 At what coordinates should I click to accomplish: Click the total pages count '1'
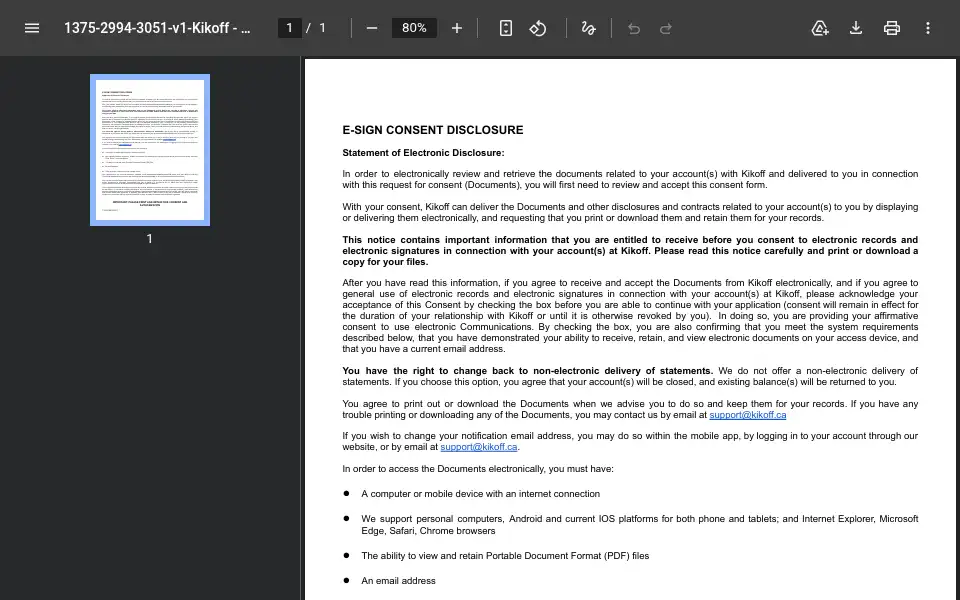[x=322, y=28]
